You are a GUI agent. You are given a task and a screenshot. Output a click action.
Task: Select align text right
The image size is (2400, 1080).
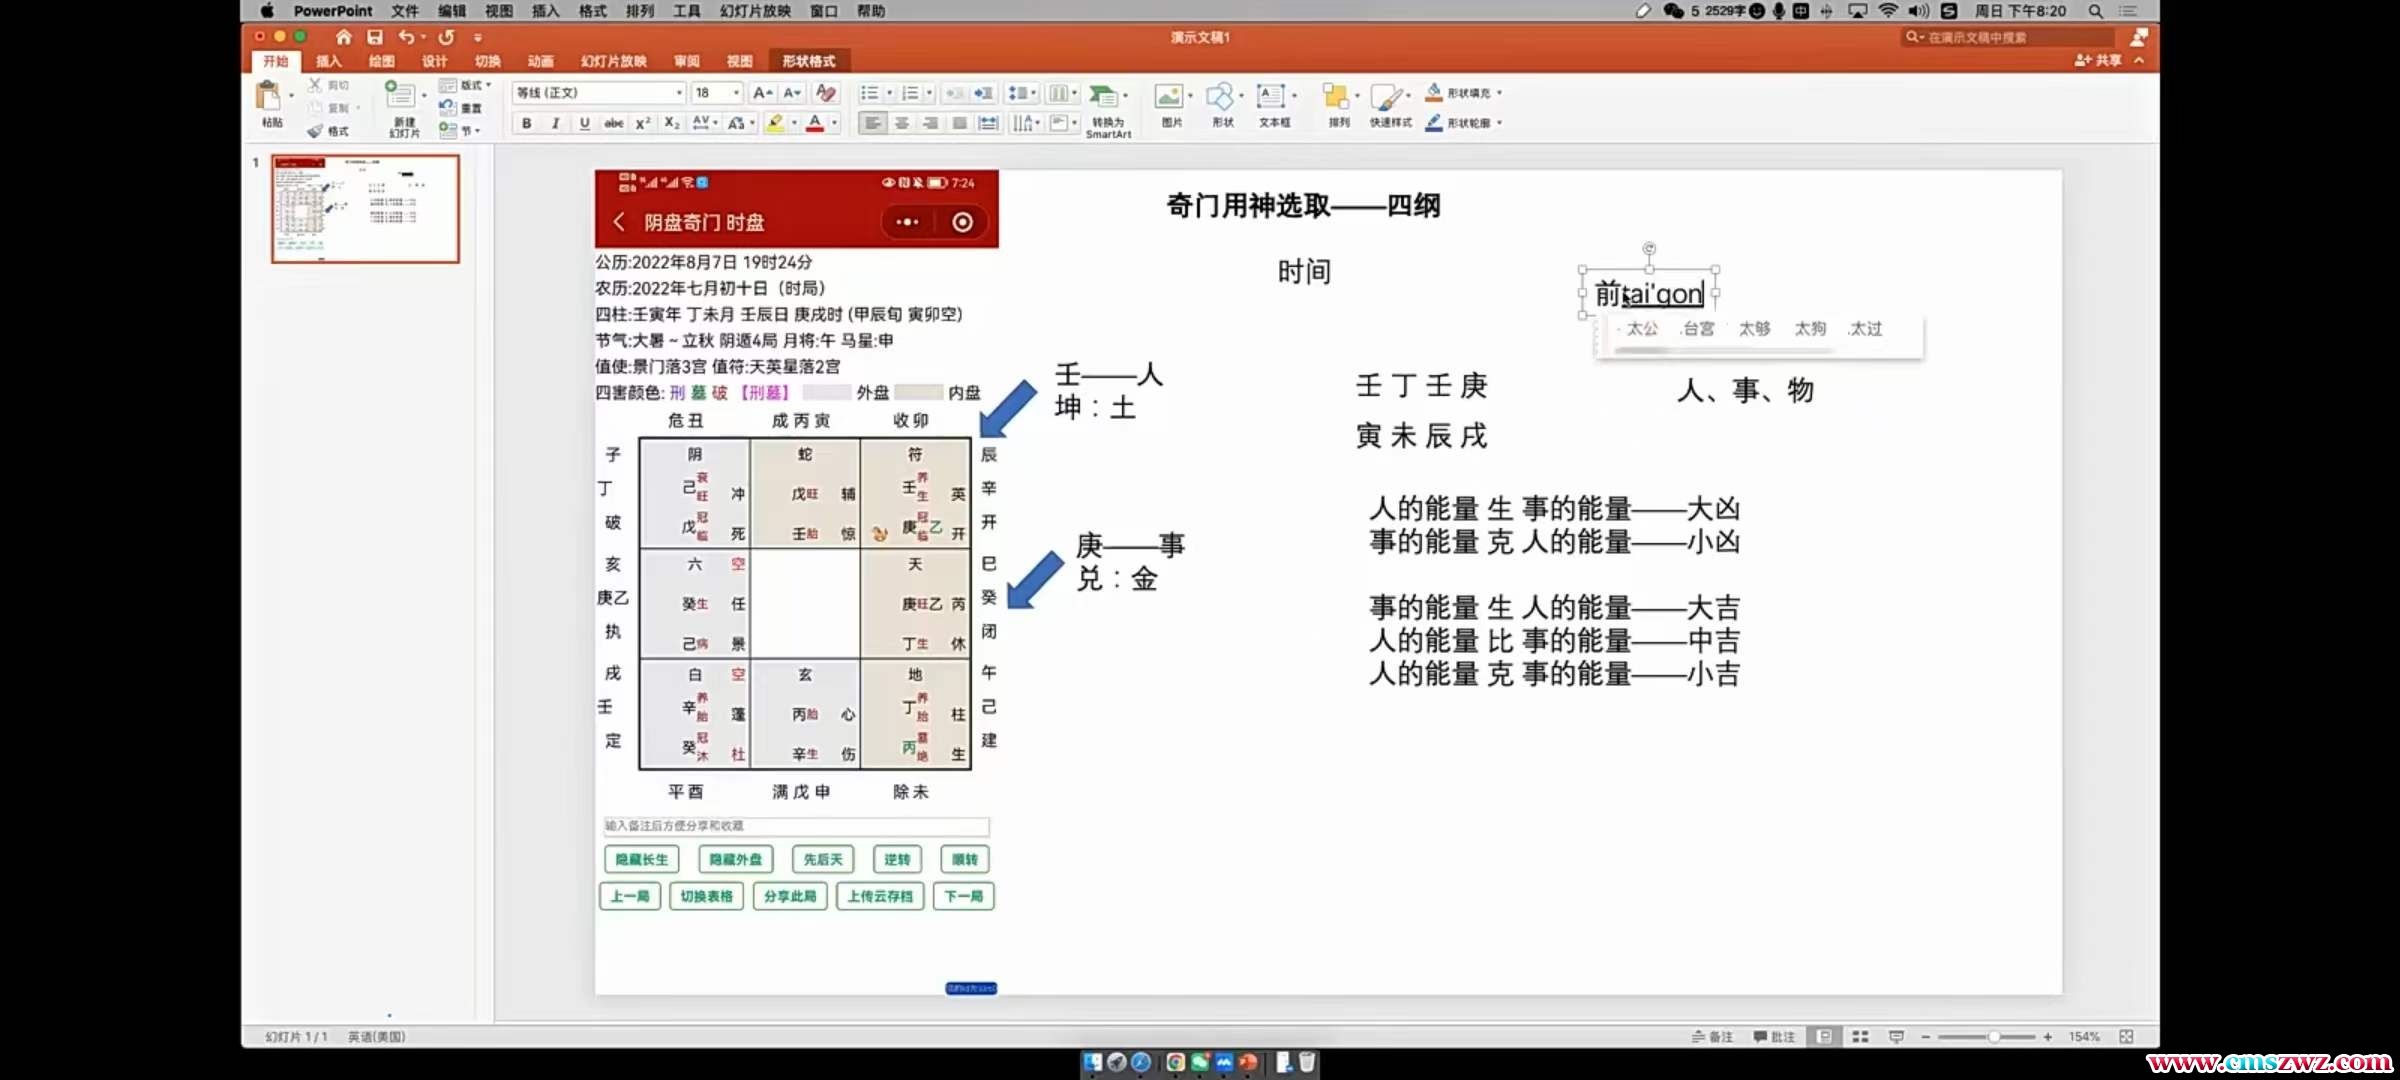931,123
